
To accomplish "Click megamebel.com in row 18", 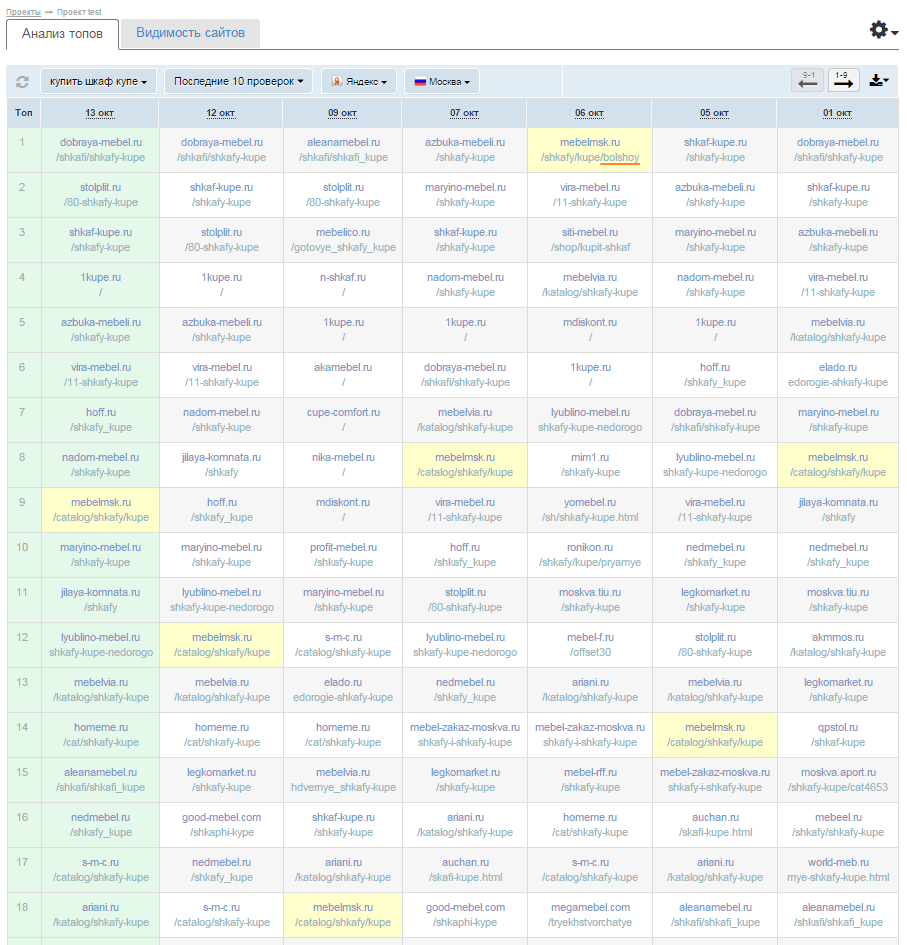I will click(x=590, y=907).
